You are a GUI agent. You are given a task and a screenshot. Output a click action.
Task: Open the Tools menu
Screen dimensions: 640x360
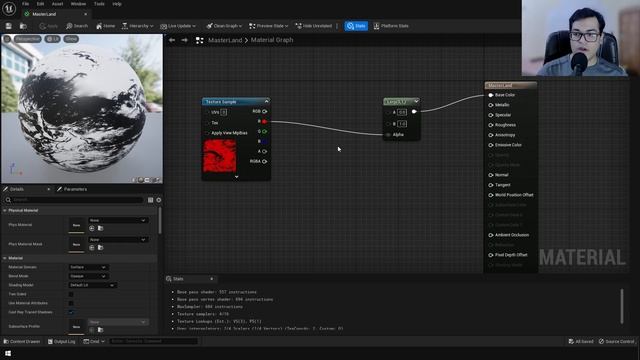(99, 4)
